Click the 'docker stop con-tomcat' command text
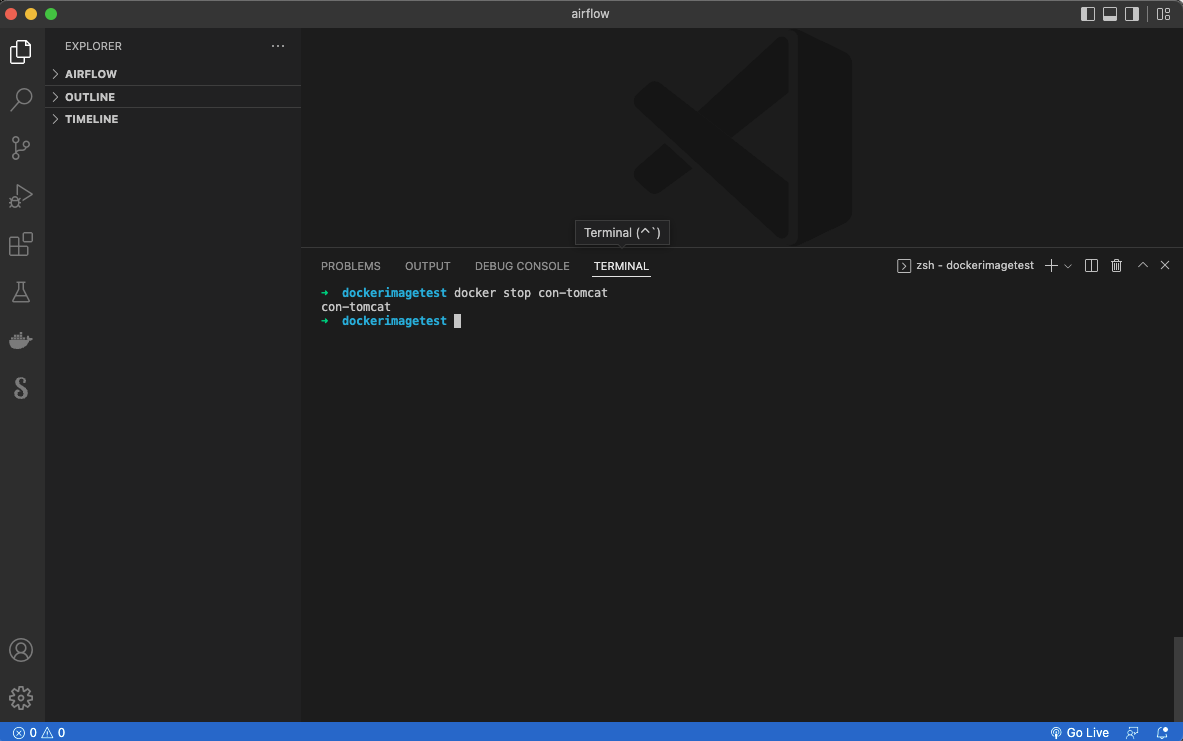Screen dimensions: 1183x741 (x=530, y=293)
